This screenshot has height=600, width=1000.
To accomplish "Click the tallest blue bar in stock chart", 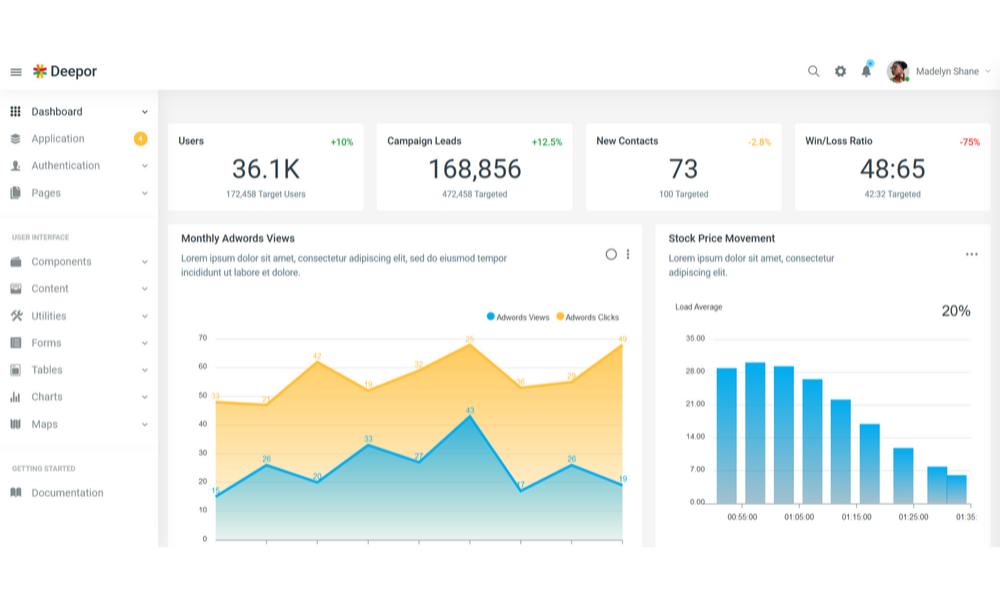I will 755,432.
